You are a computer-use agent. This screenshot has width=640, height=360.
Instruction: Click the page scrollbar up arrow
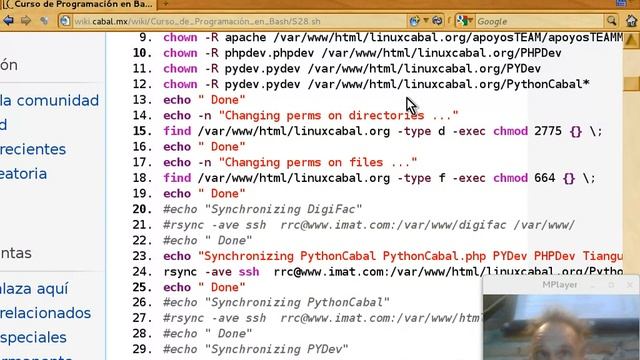631,40
